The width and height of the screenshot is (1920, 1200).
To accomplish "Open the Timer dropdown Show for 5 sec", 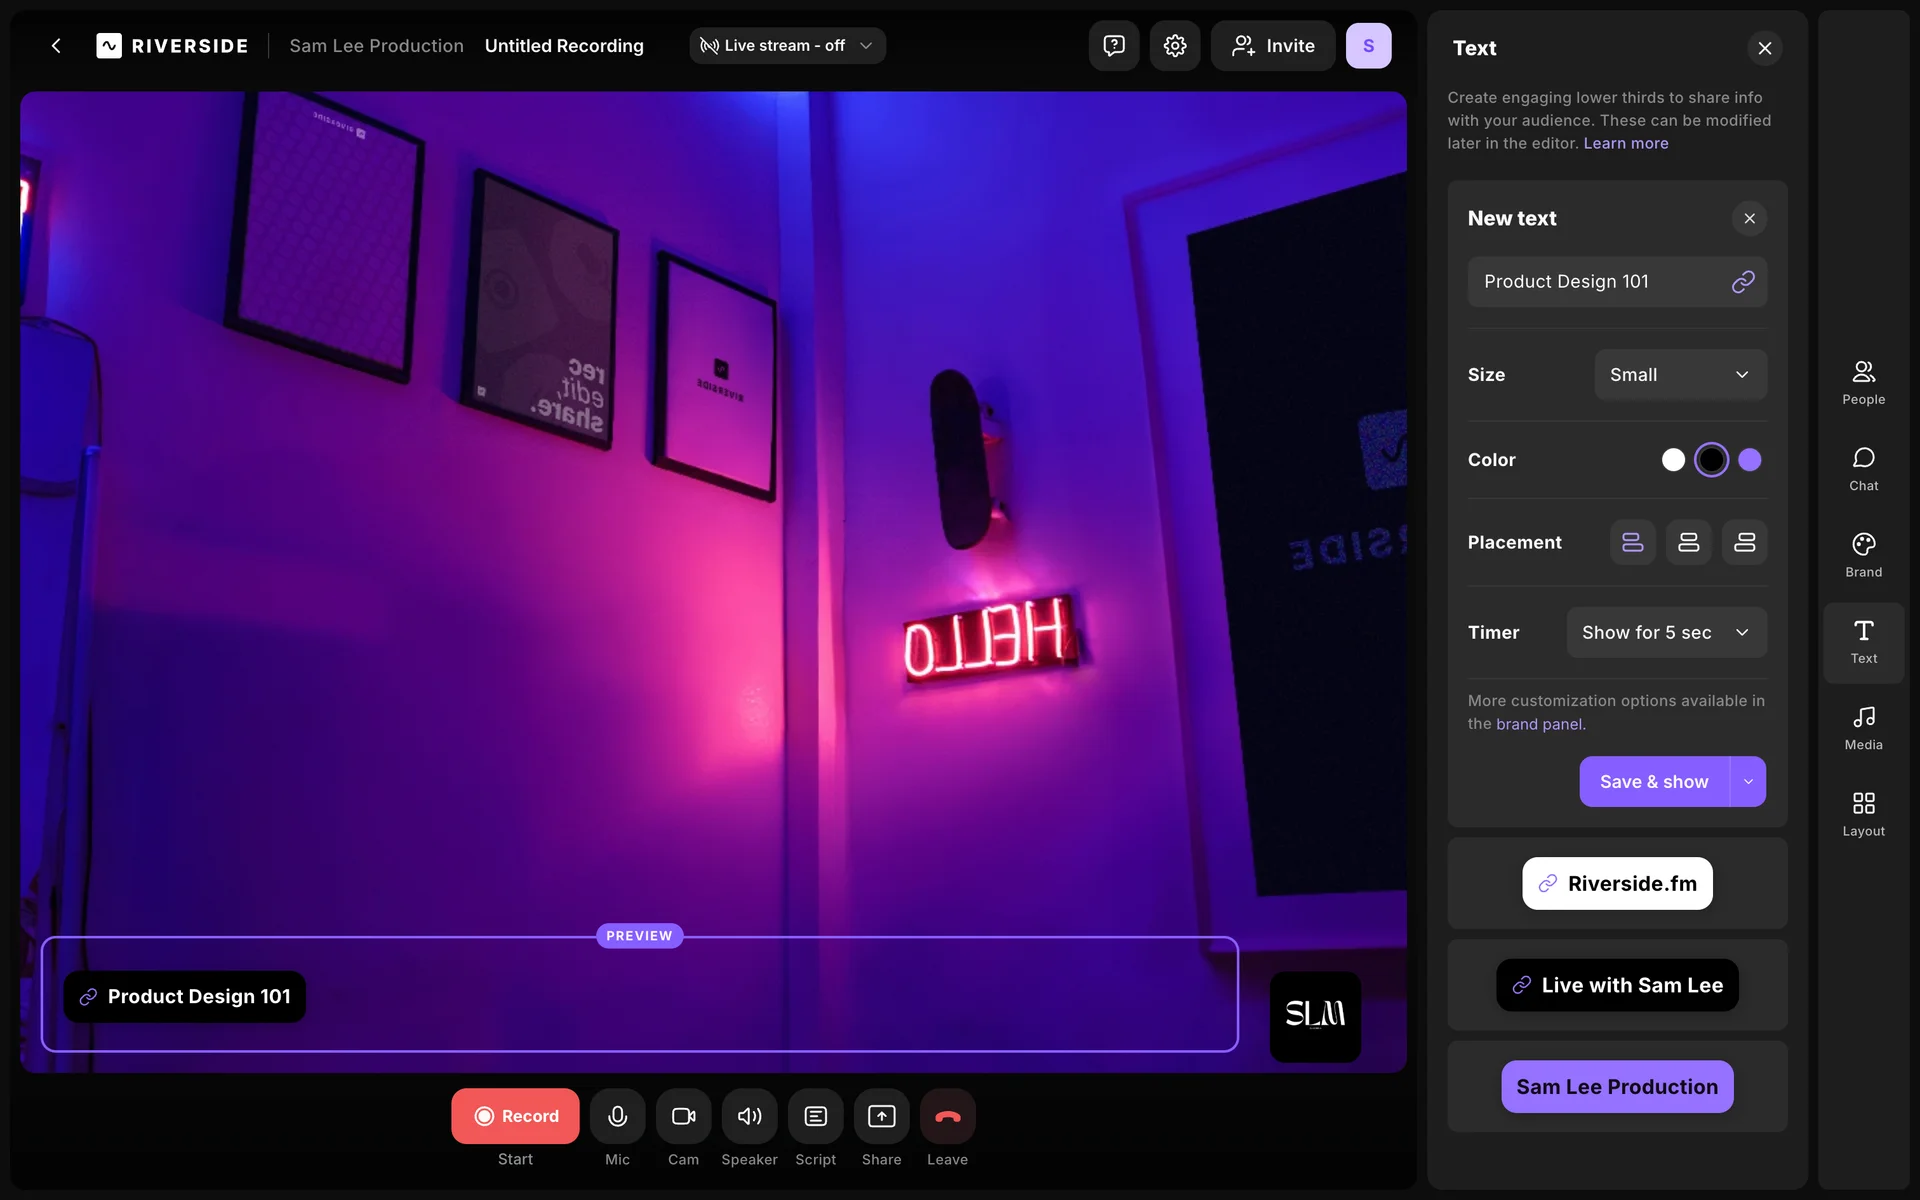I will click(x=1666, y=632).
